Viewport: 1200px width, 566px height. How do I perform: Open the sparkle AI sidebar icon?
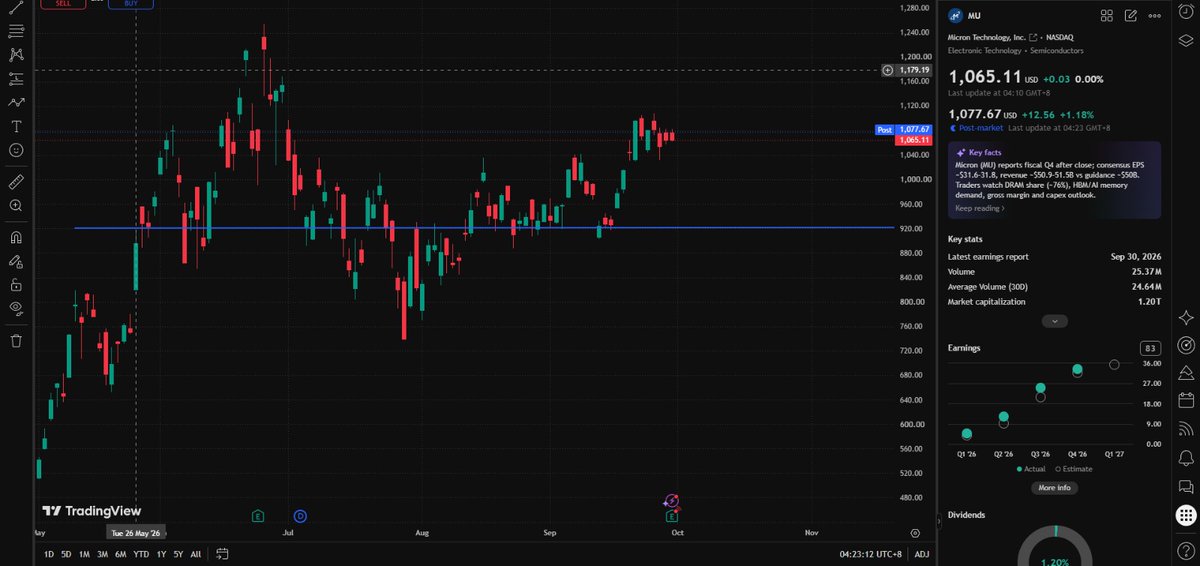point(1185,318)
